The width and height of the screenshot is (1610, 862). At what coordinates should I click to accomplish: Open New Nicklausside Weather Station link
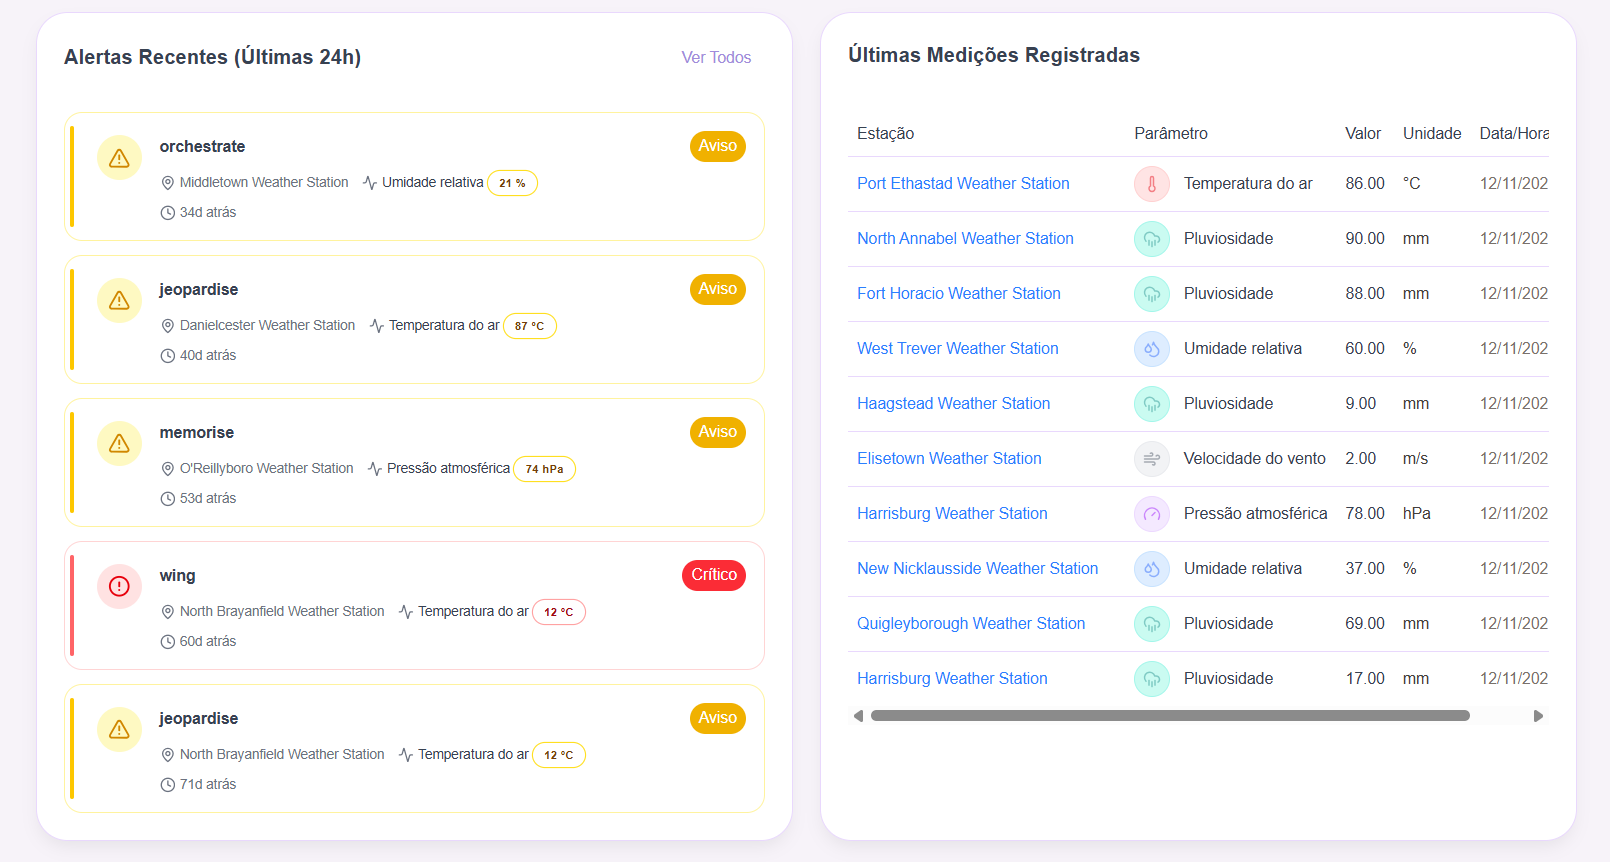coord(977,569)
